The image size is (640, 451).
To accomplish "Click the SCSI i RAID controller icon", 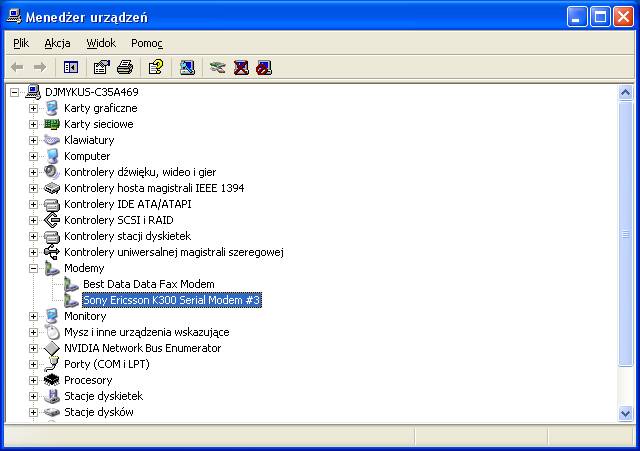I will (x=52, y=220).
